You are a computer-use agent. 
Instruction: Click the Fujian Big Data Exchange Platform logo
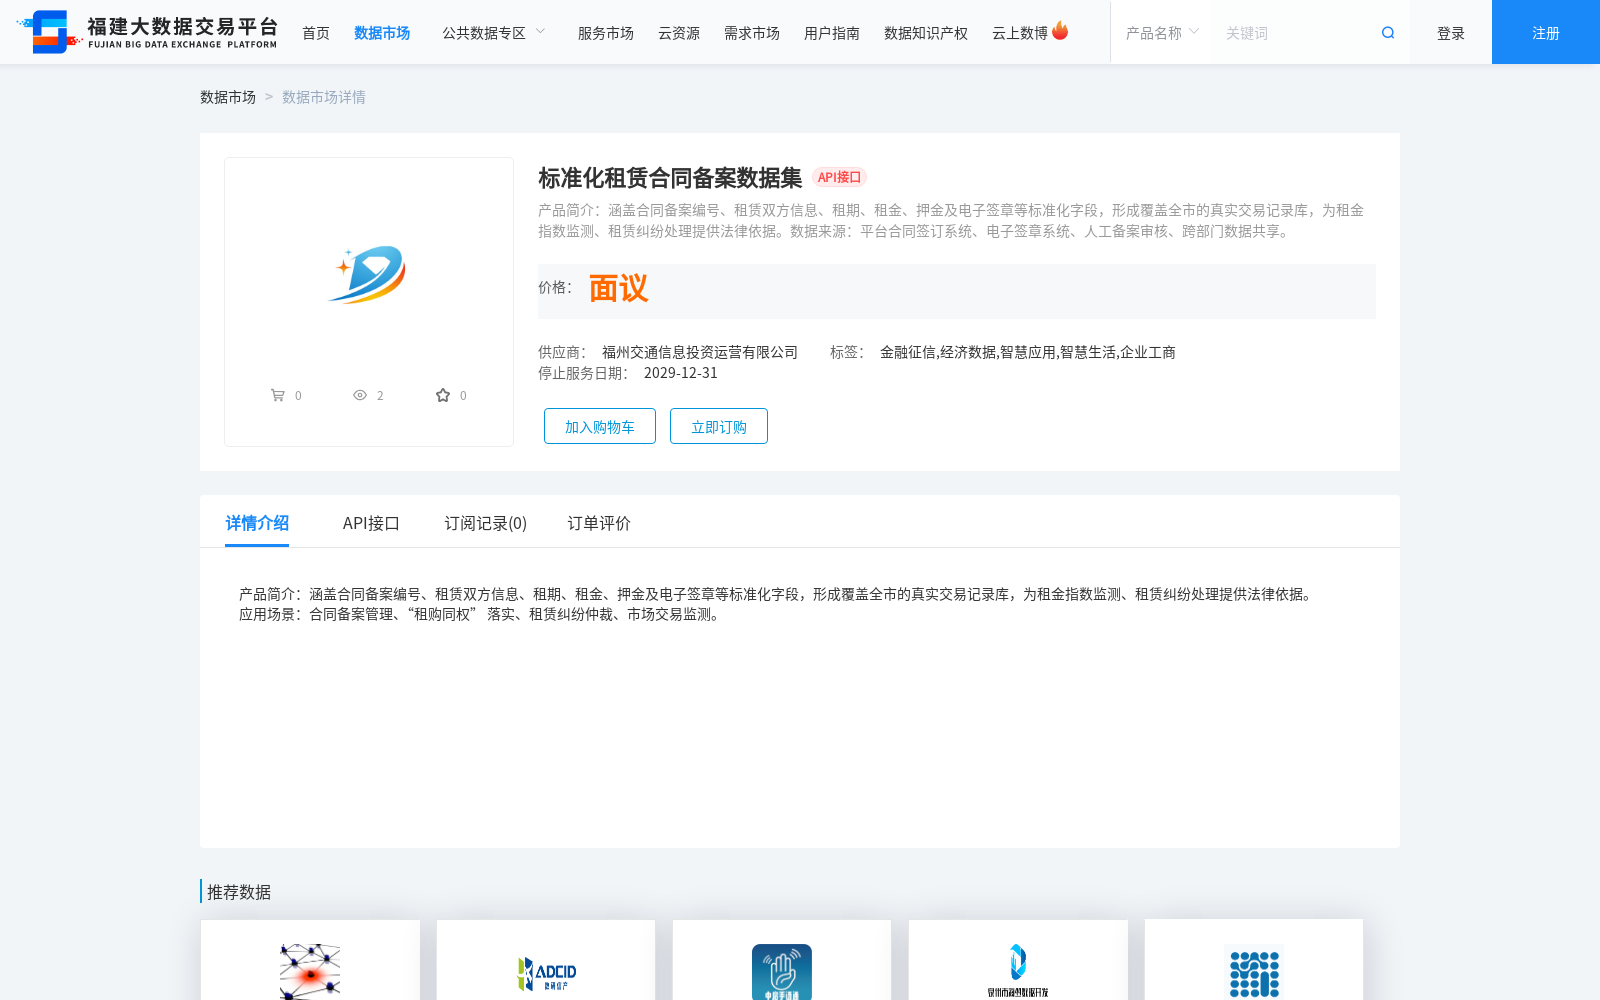point(147,32)
